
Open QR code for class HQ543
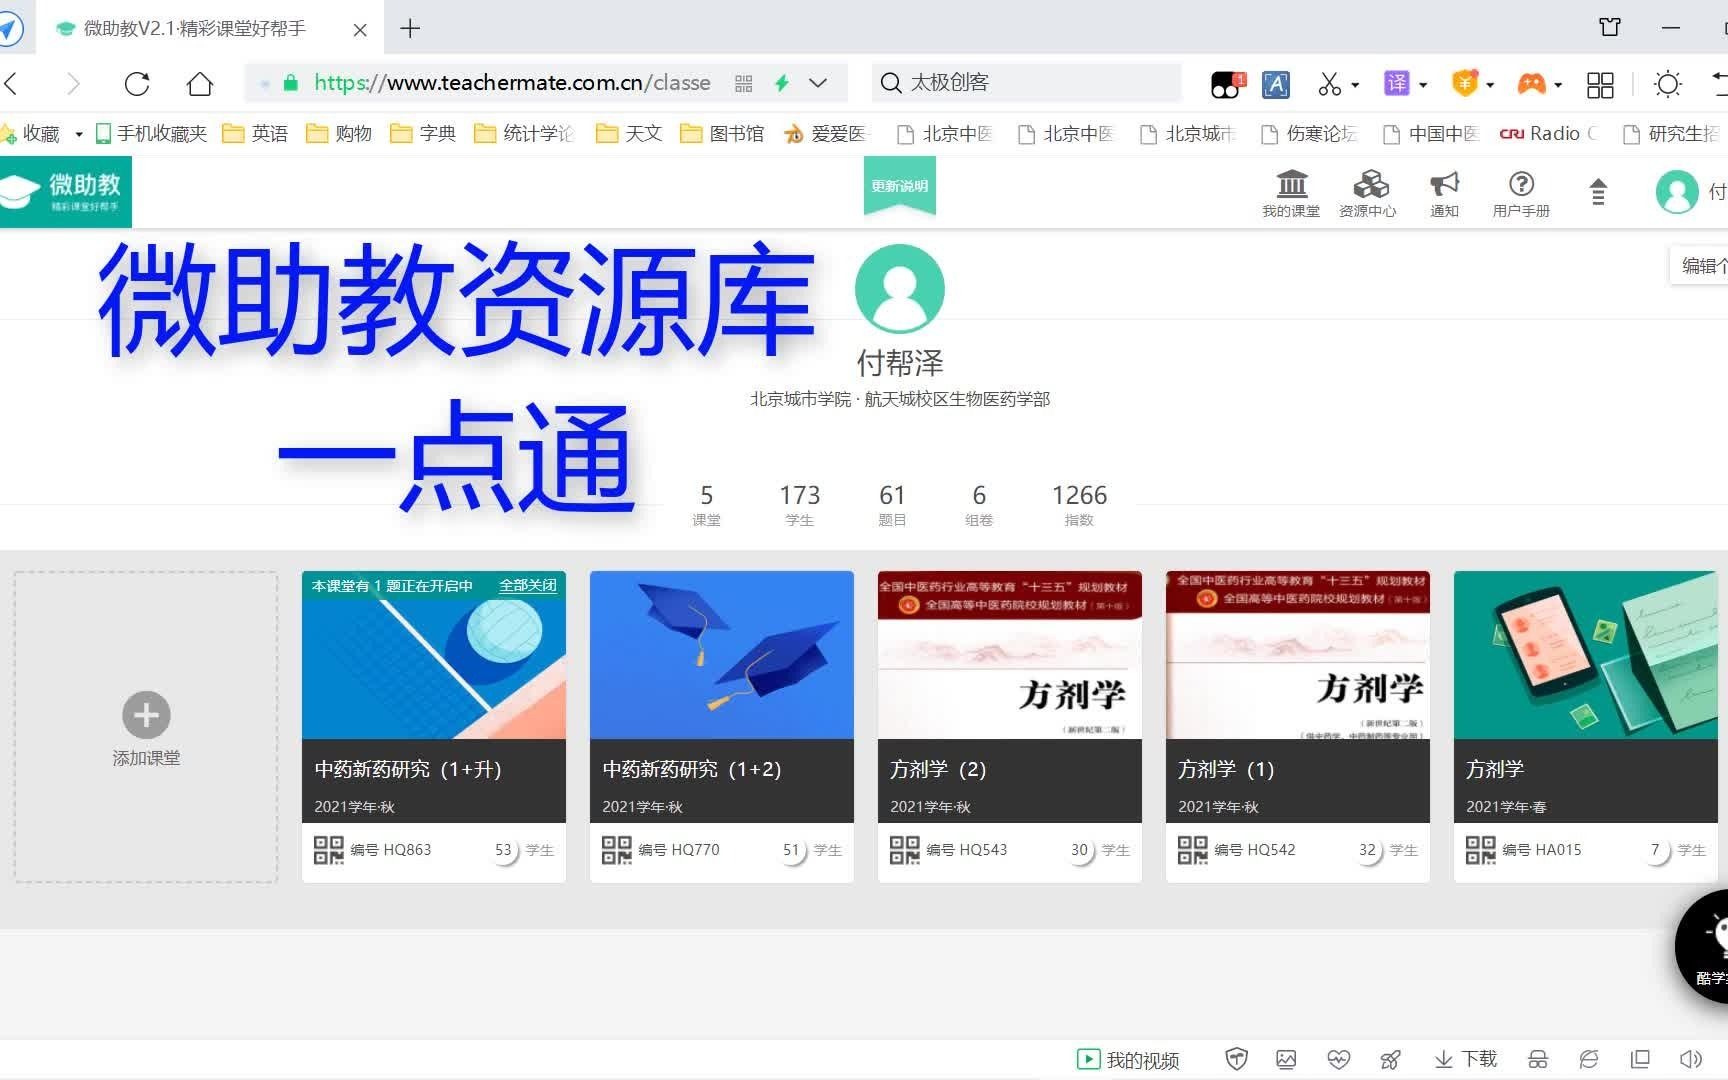[x=905, y=850]
